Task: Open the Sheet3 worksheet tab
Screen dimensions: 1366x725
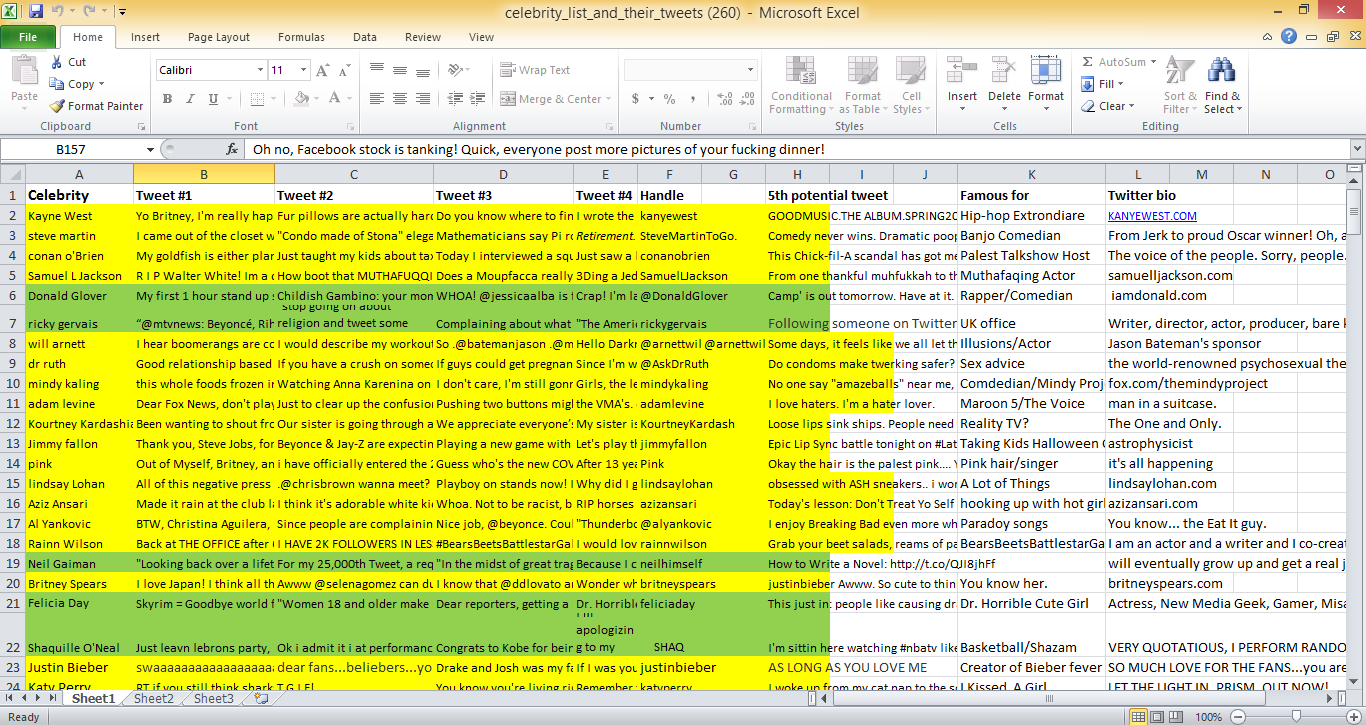Action: (x=213, y=699)
